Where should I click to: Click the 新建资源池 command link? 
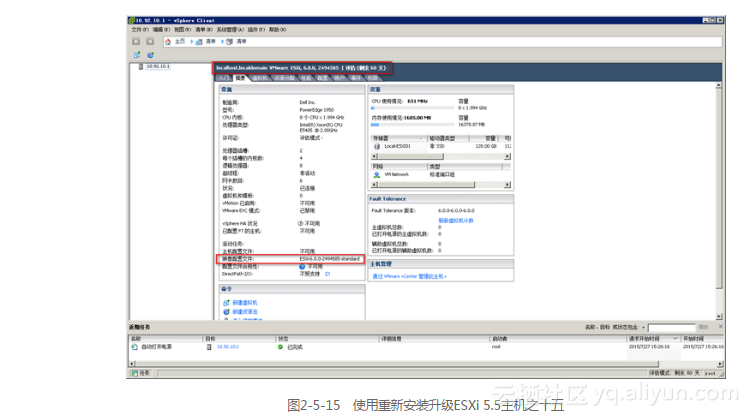[x=245, y=312]
